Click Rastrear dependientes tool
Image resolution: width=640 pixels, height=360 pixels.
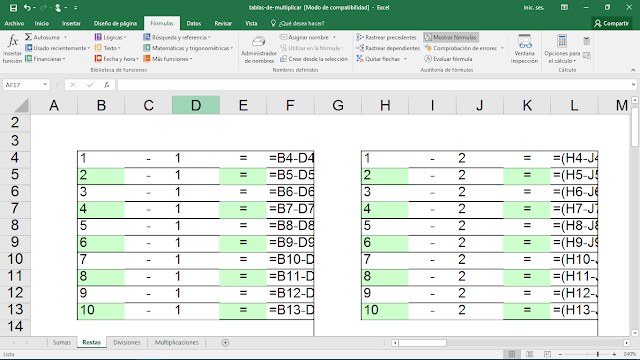[x=388, y=48]
